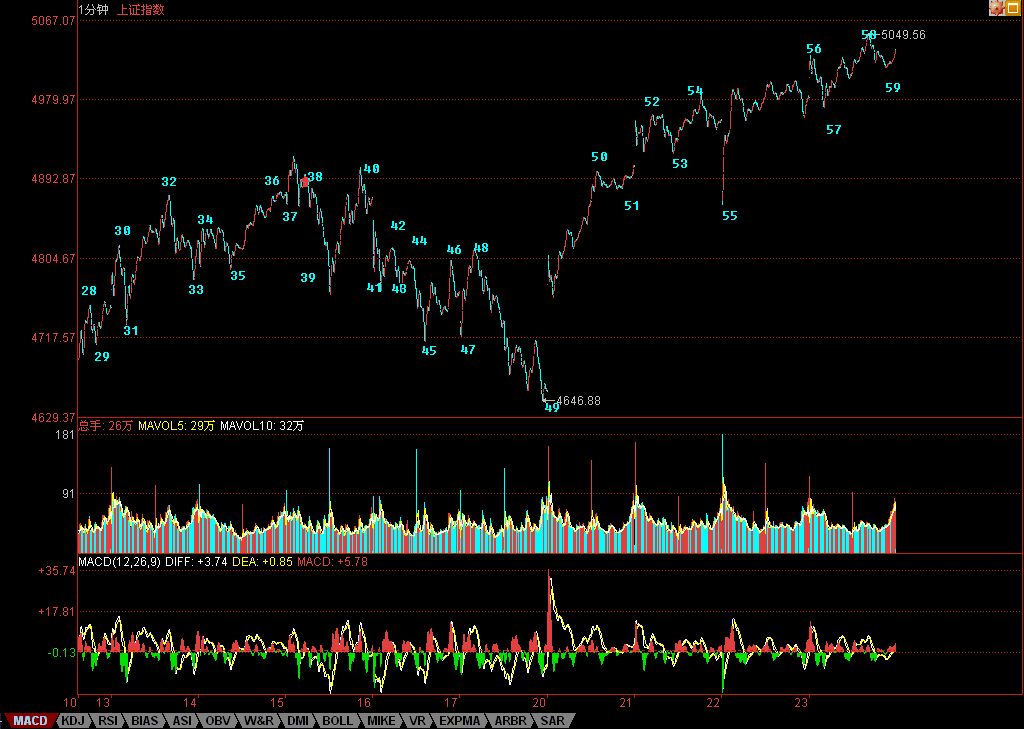
Task: Click the red marker near wave 38
Action: tap(305, 182)
